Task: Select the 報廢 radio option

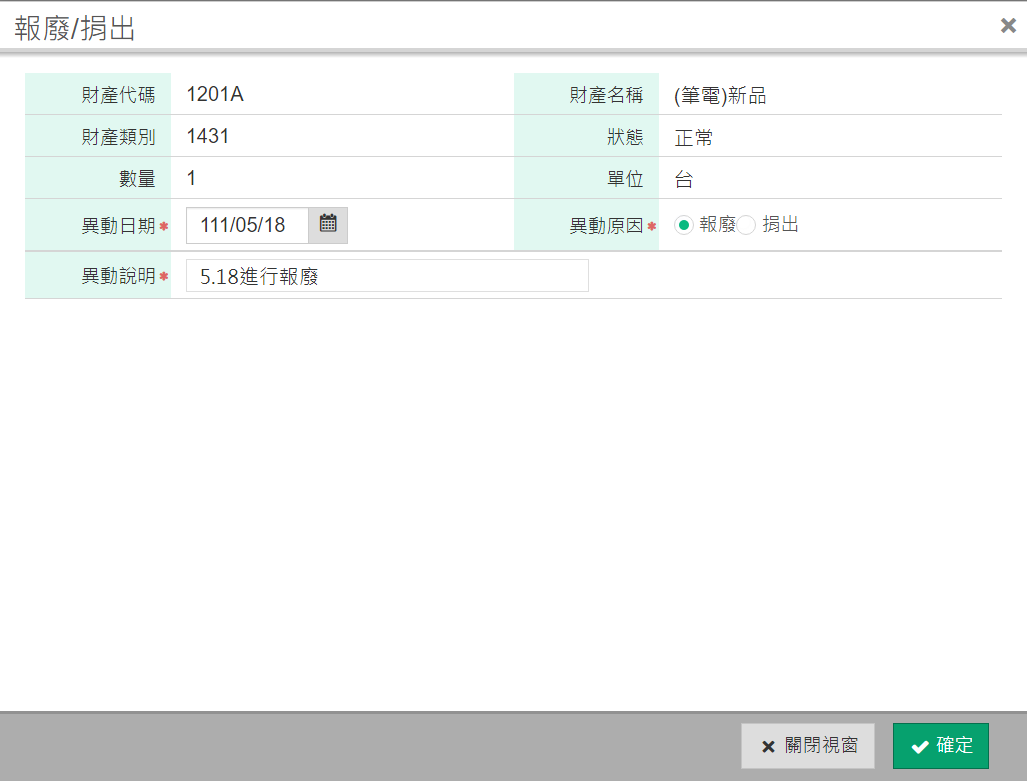Action: (684, 225)
